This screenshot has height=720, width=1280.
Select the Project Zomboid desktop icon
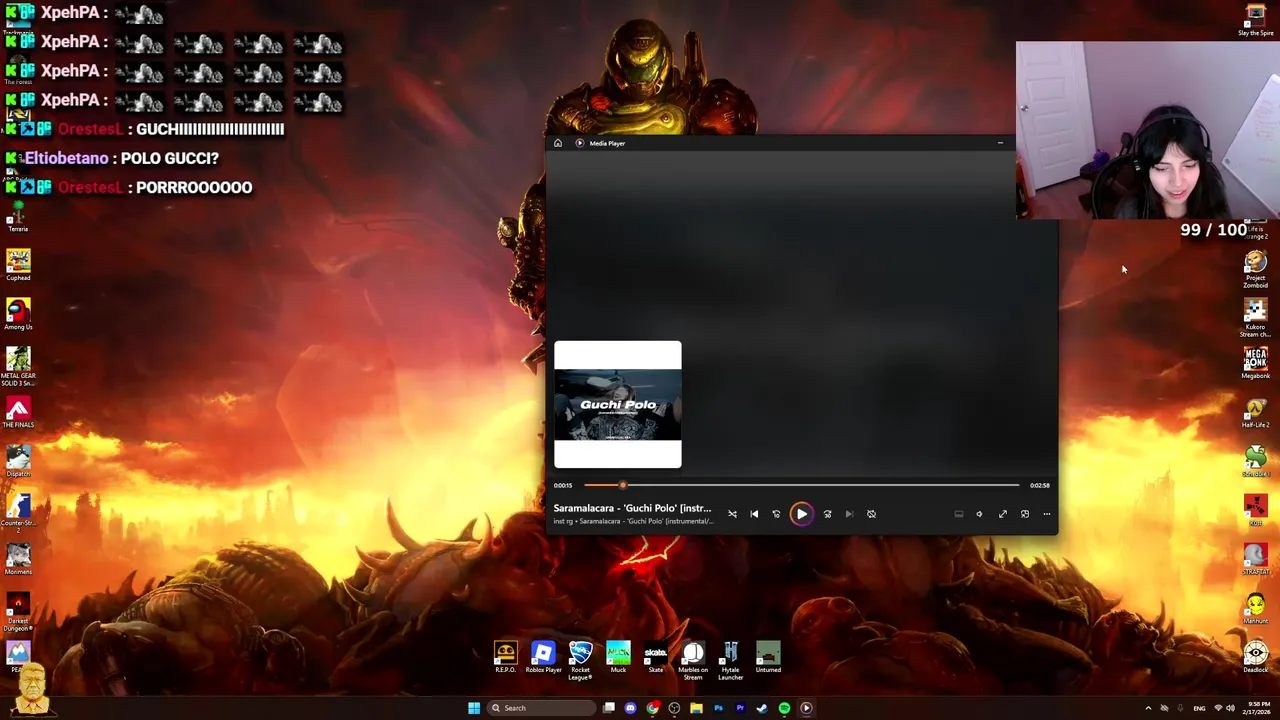[1255, 269]
